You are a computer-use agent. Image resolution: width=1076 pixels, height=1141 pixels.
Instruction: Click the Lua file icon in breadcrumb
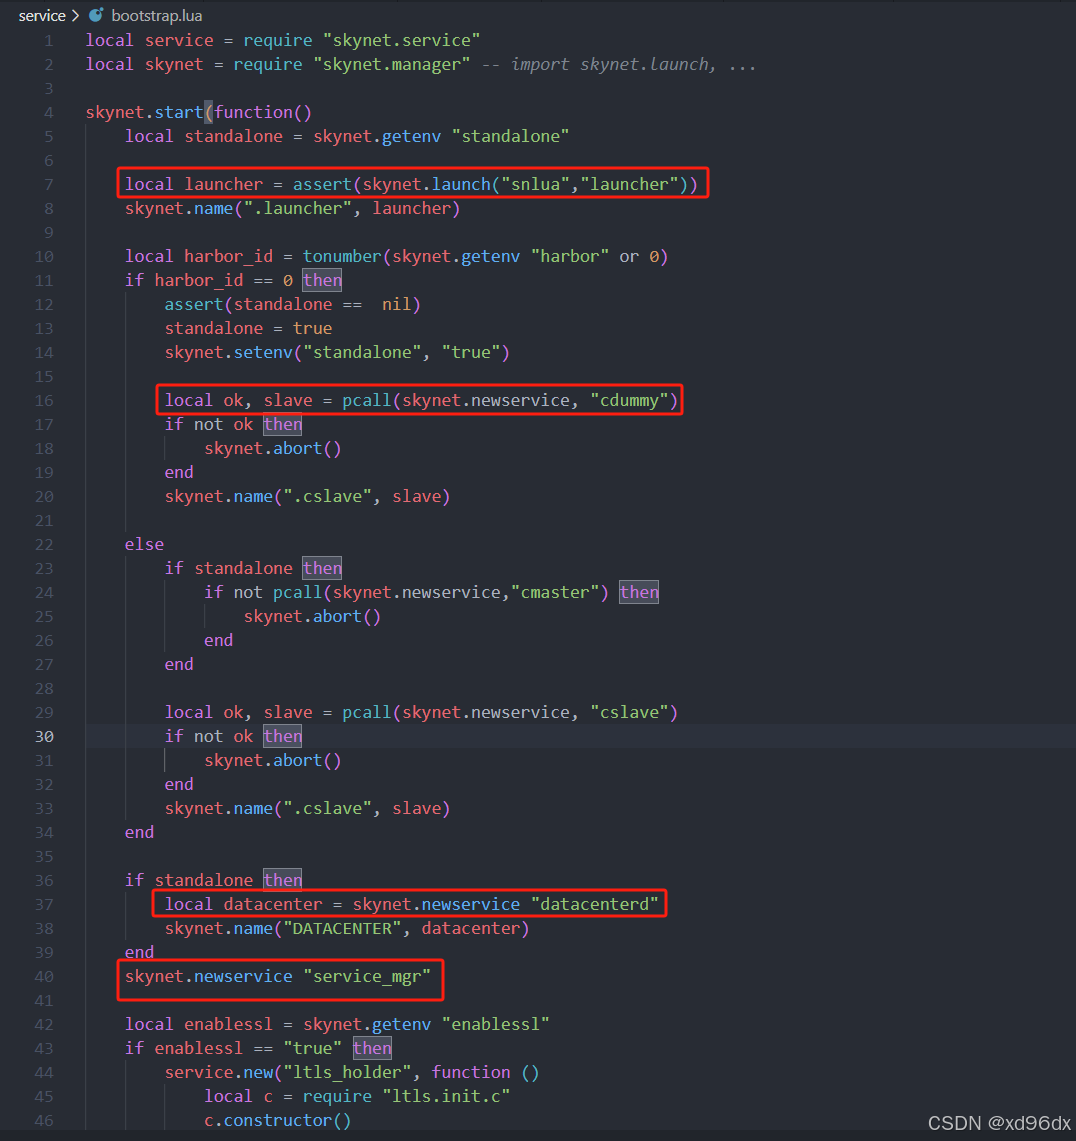click(x=96, y=15)
